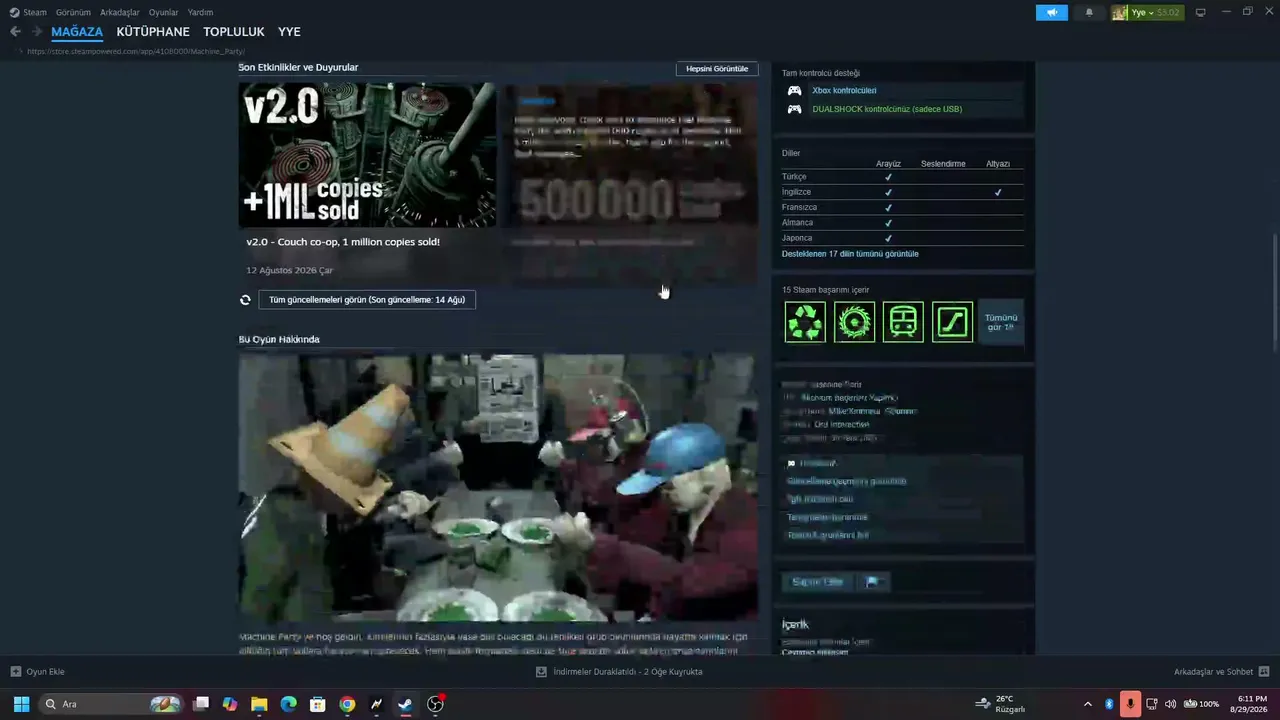1280x720 pixels.
Task: Open the Oyunlar menu
Action: coord(164,12)
